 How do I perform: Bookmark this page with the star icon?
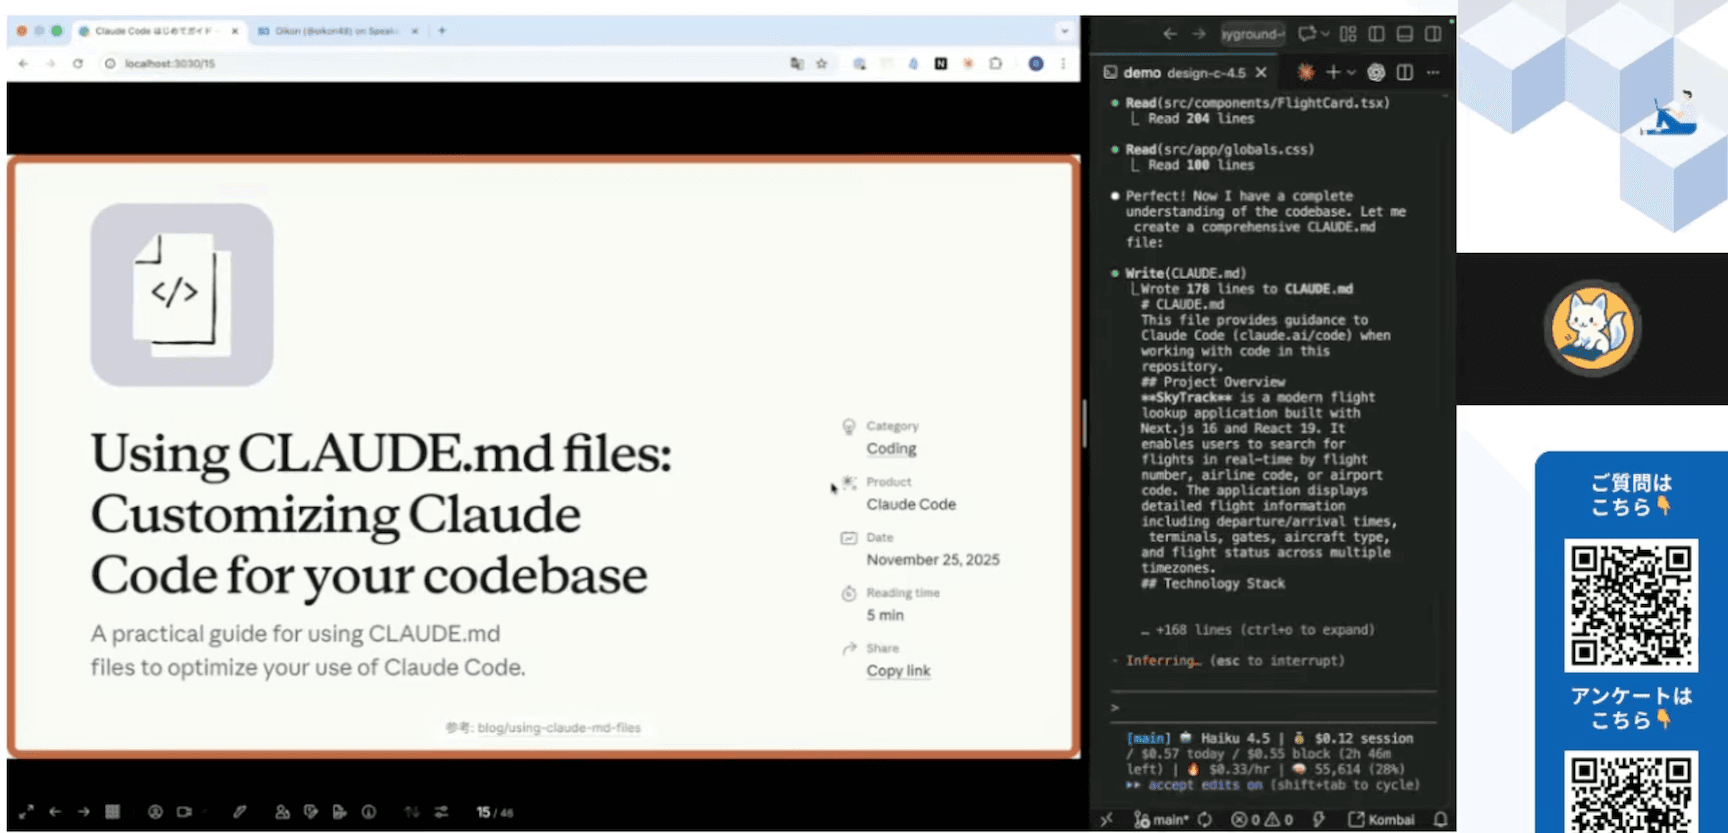[x=822, y=63]
